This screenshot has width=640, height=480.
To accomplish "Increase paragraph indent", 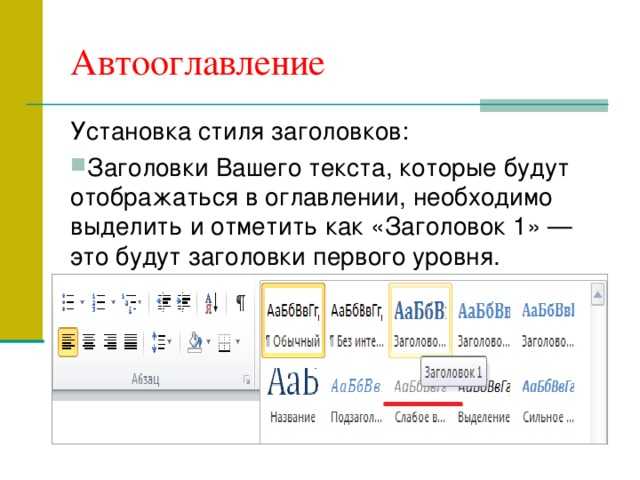I will pyautogui.click(x=184, y=303).
